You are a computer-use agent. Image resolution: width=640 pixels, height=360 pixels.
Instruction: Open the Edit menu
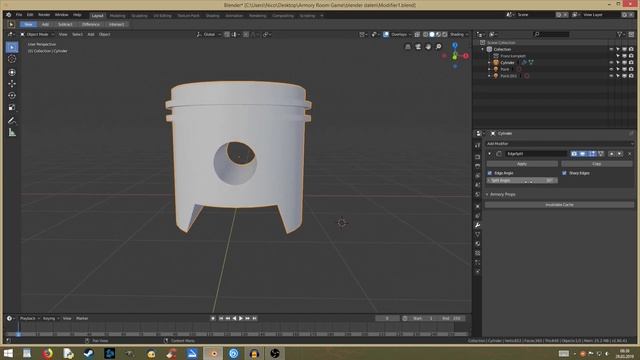coord(30,15)
